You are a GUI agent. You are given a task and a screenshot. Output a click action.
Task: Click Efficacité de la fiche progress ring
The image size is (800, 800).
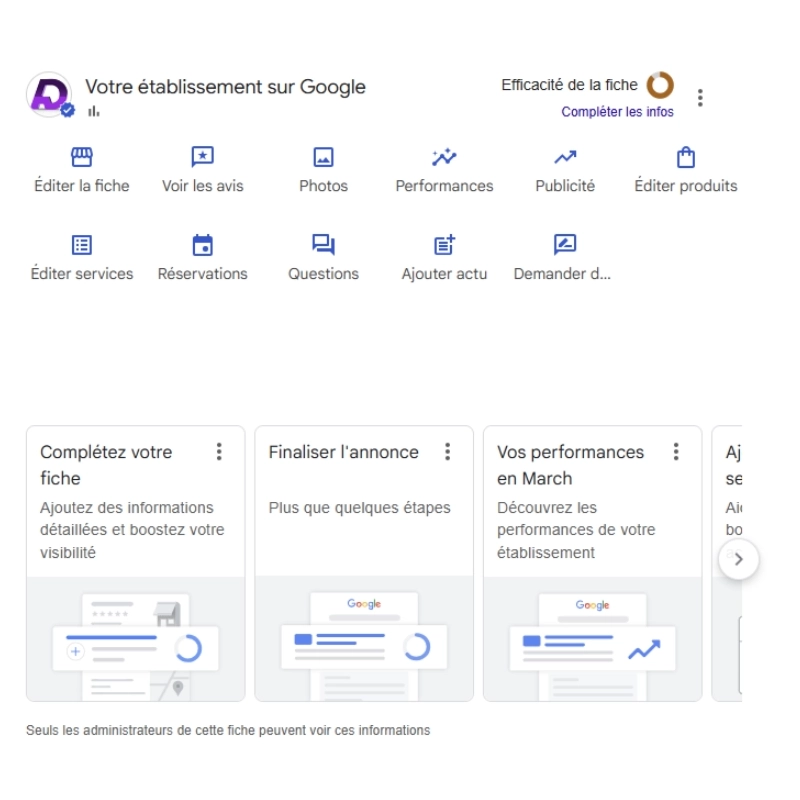660,85
